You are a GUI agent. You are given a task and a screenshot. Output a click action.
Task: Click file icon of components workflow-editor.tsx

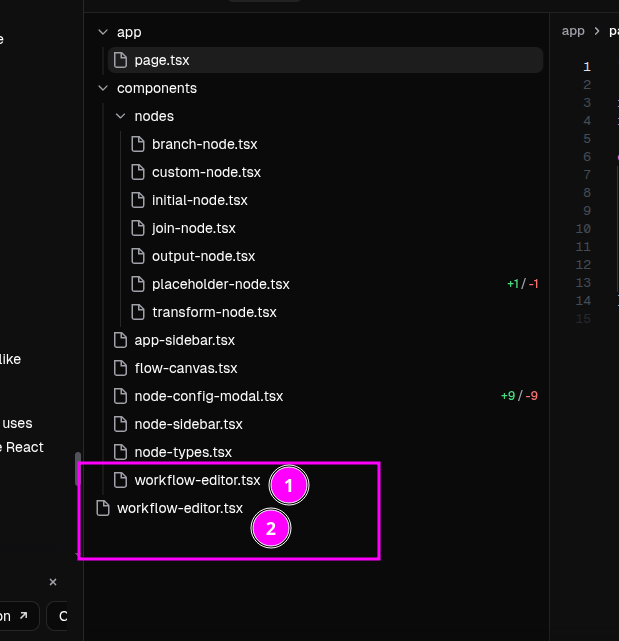120,480
